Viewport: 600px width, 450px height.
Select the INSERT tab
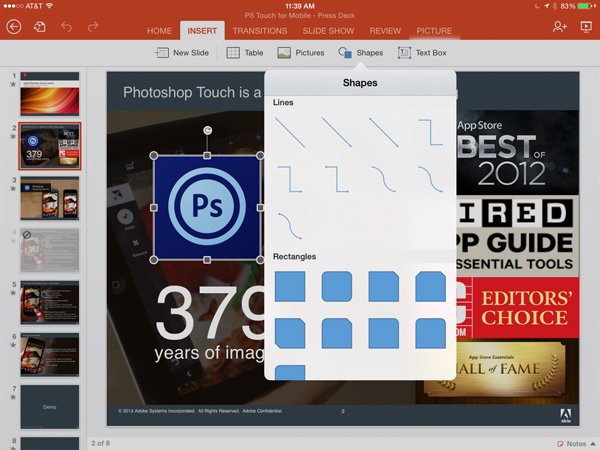click(202, 31)
